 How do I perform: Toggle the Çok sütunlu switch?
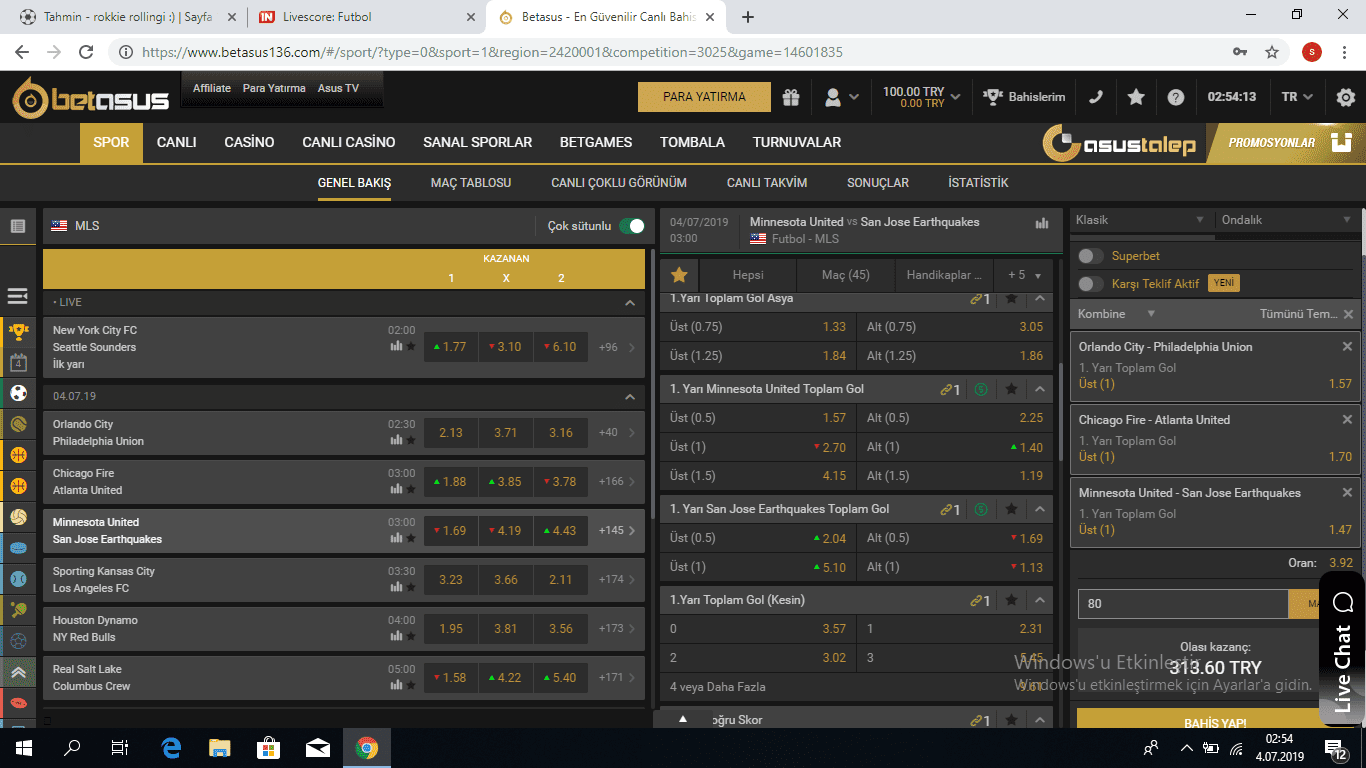click(632, 226)
